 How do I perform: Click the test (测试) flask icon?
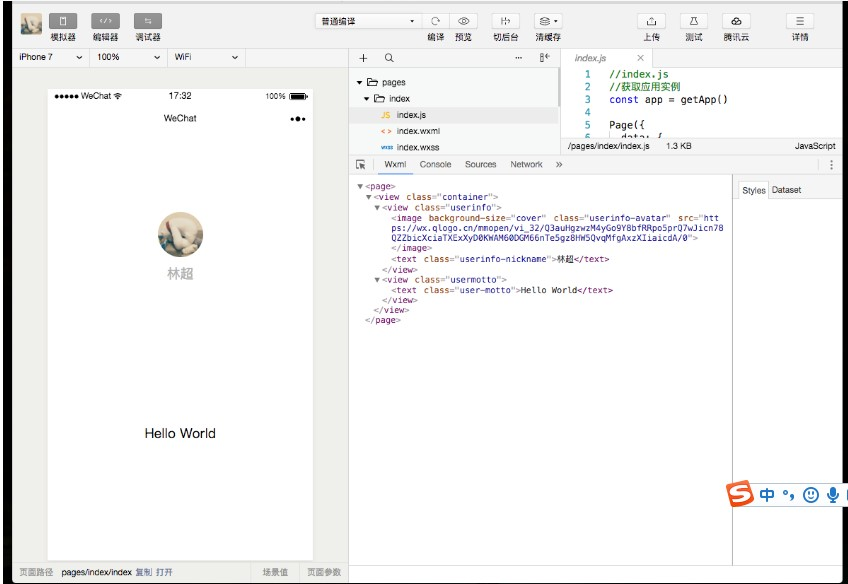(694, 21)
